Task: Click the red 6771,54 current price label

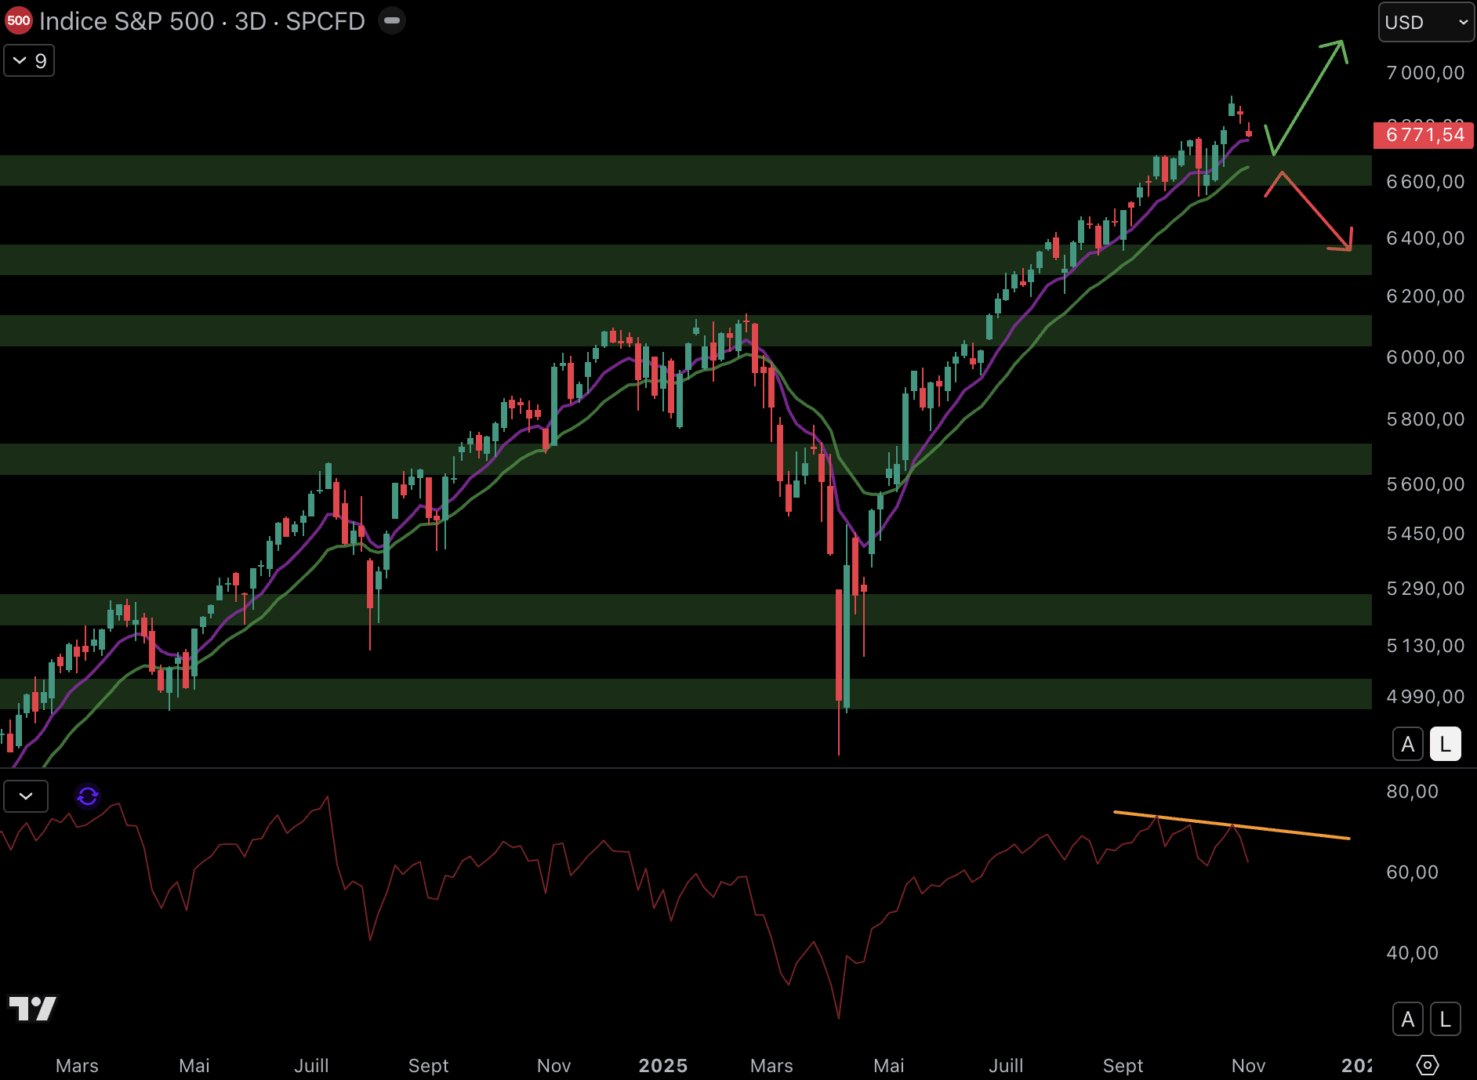Action: (x=1424, y=135)
